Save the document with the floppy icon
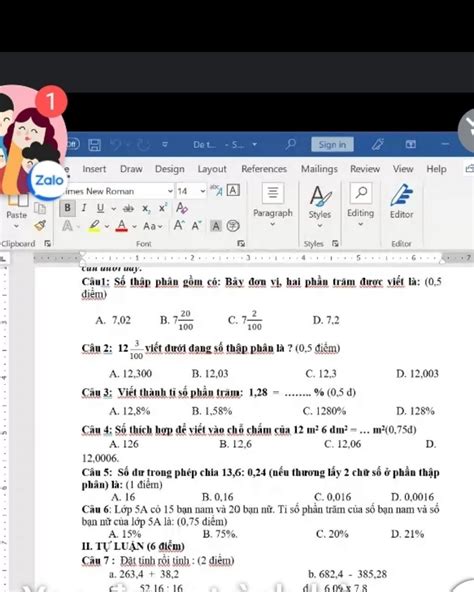The width and height of the screenshot is (474, 592). coord(94,145)
